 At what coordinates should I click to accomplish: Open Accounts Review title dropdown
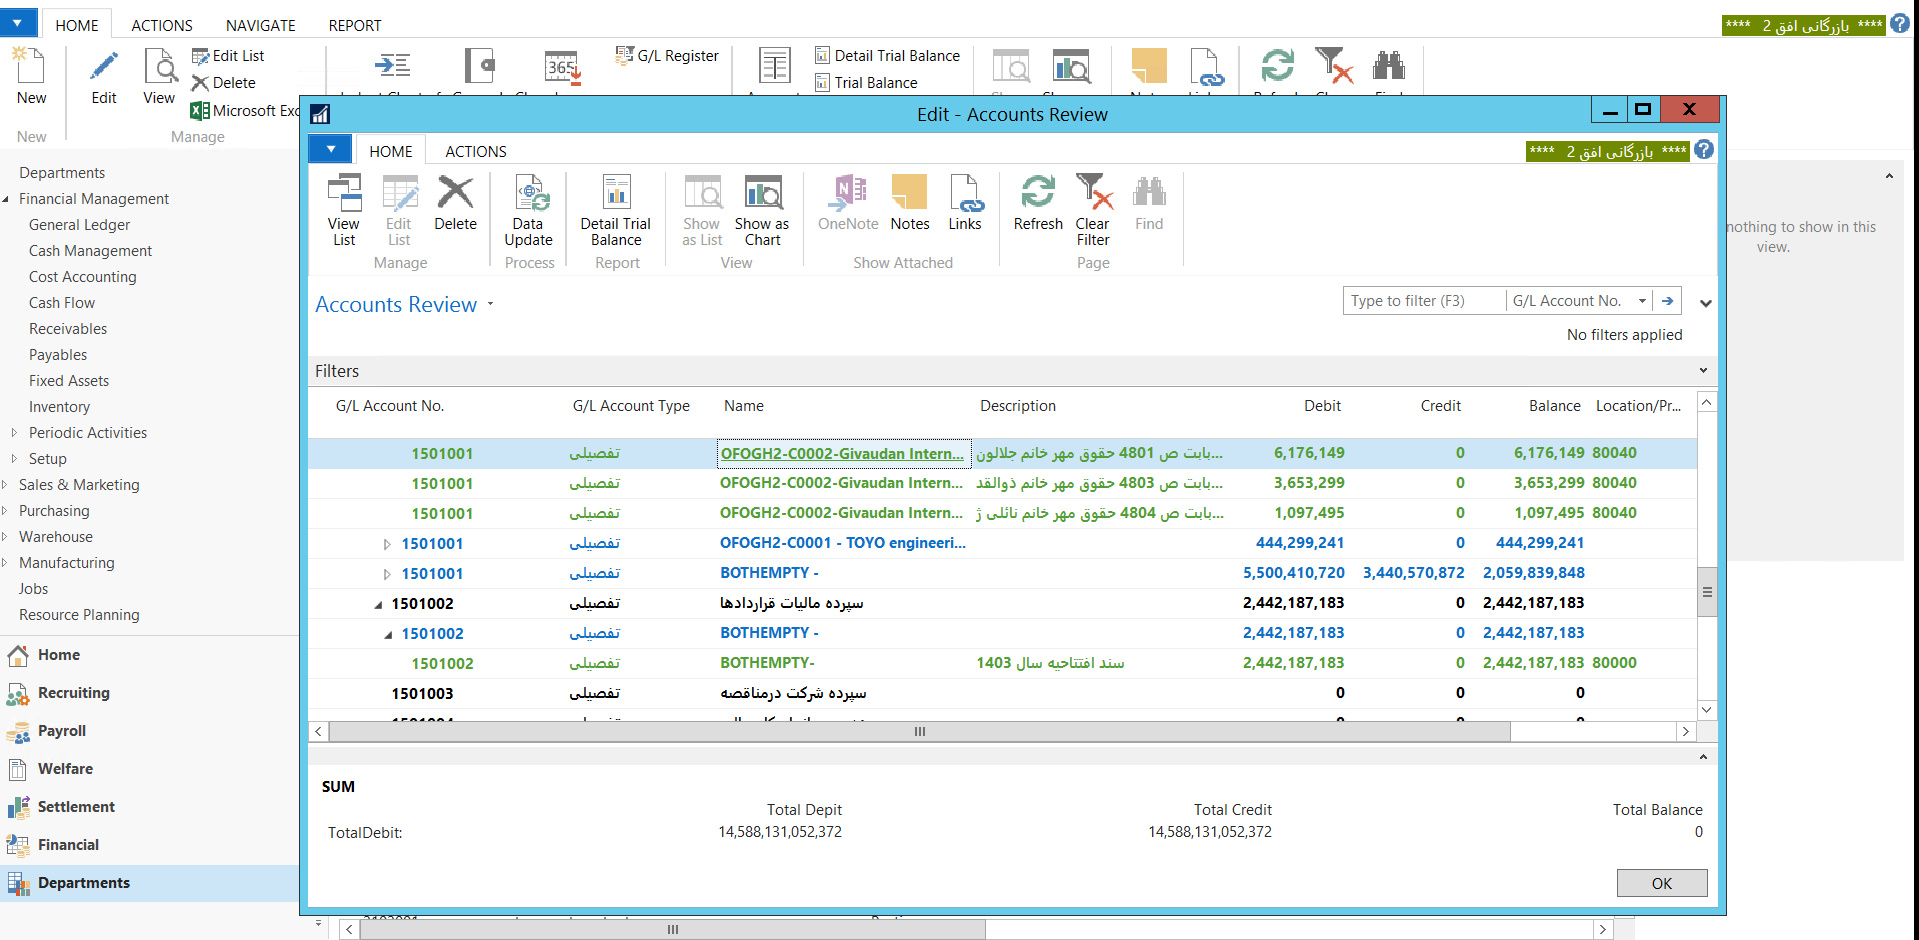491,304
